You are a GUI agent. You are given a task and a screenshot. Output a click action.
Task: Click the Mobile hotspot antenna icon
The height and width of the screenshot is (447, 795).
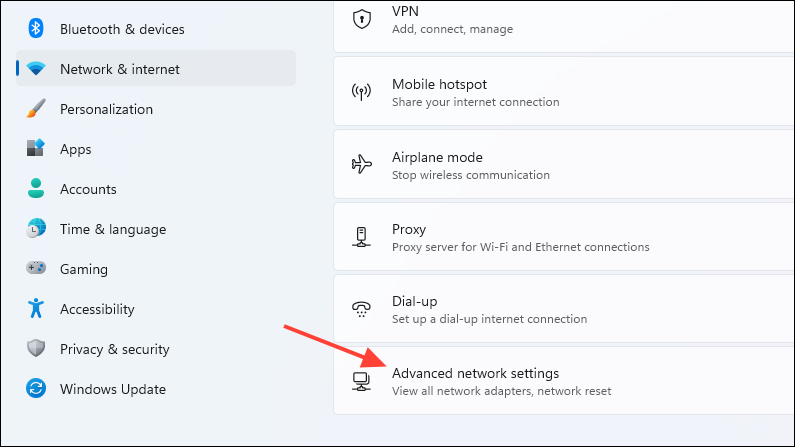tap(362, 92)
